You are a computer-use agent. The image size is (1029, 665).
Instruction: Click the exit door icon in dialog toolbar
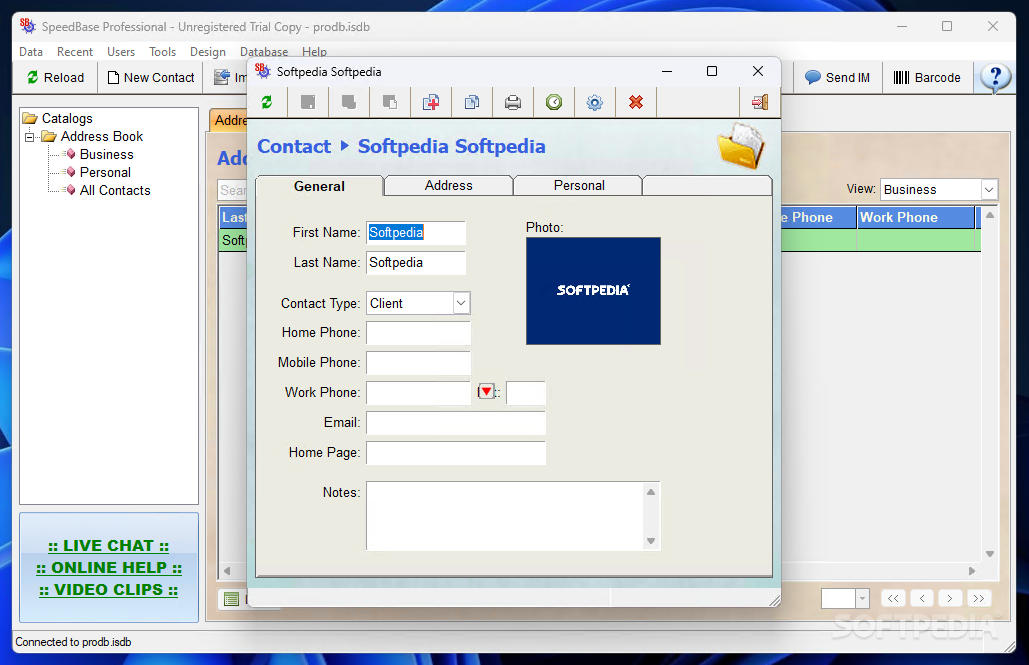760,102
